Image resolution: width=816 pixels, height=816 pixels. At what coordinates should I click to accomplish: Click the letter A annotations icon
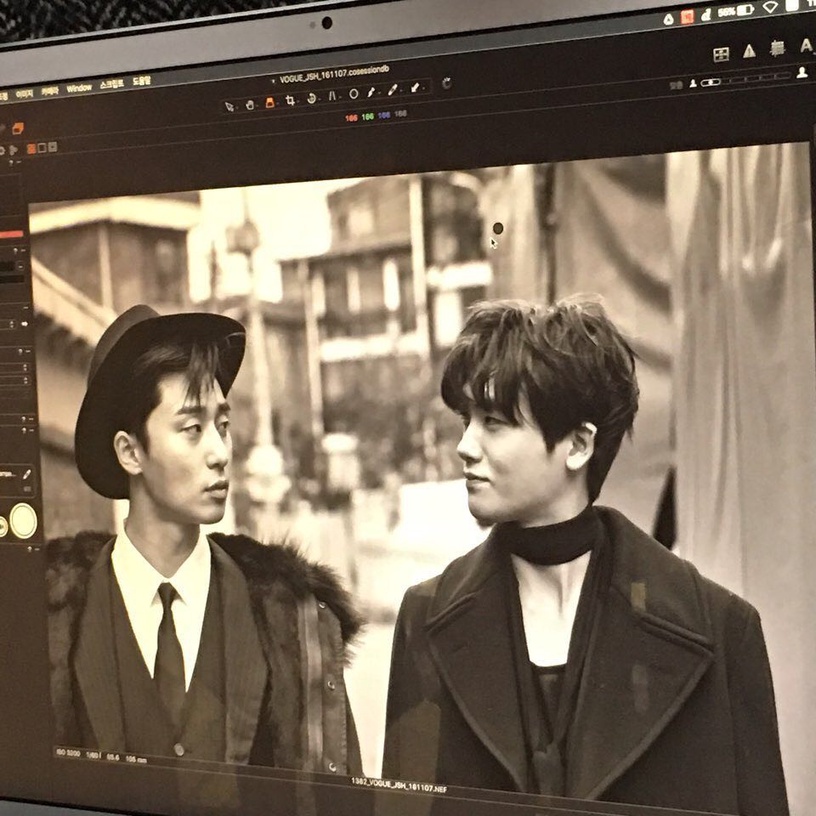pos(807,45)
